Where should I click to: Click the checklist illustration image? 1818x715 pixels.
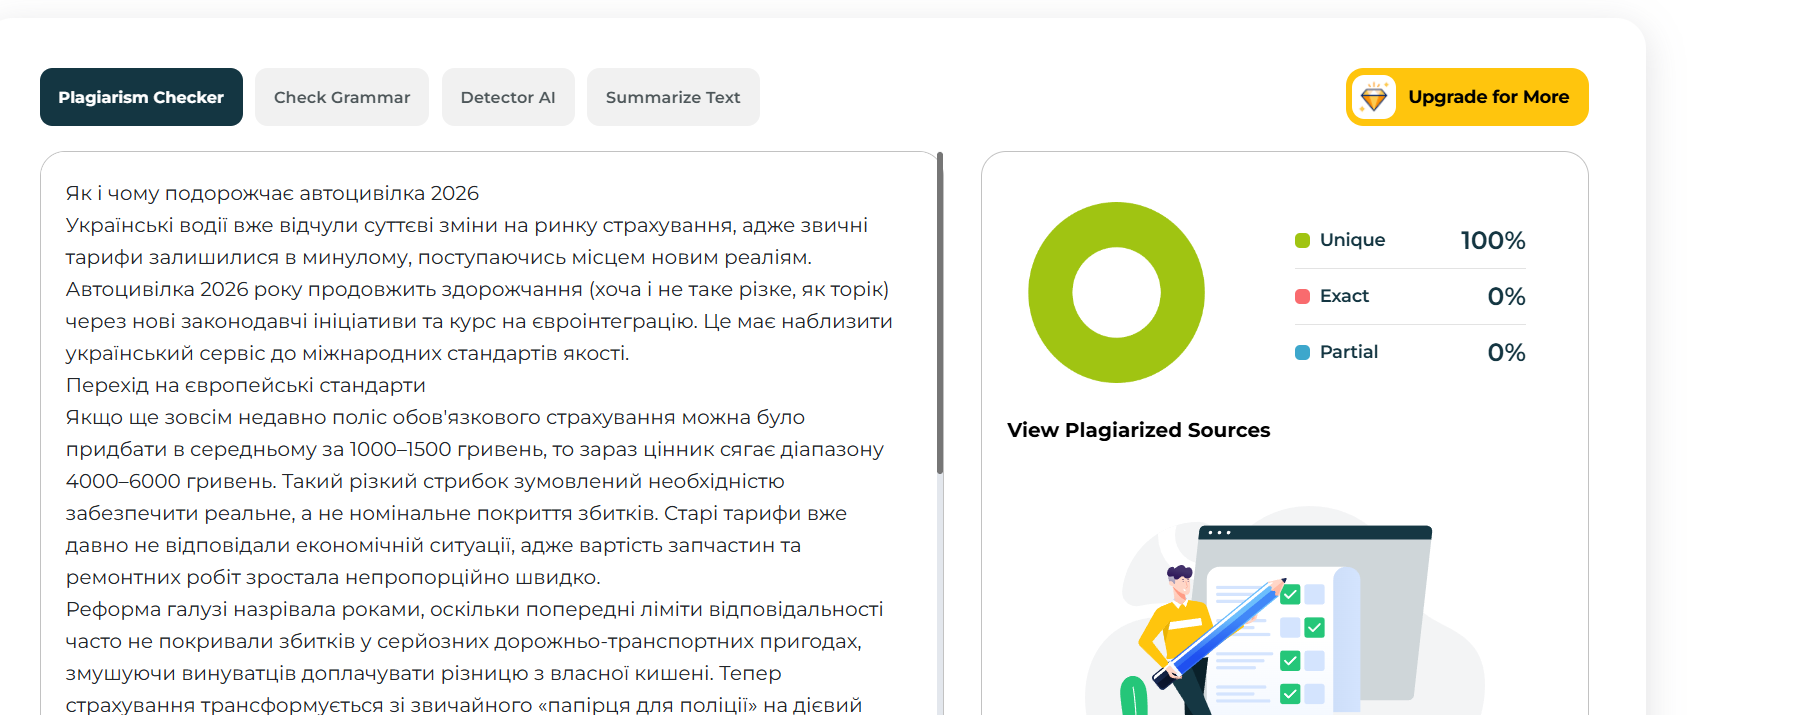1285,612
